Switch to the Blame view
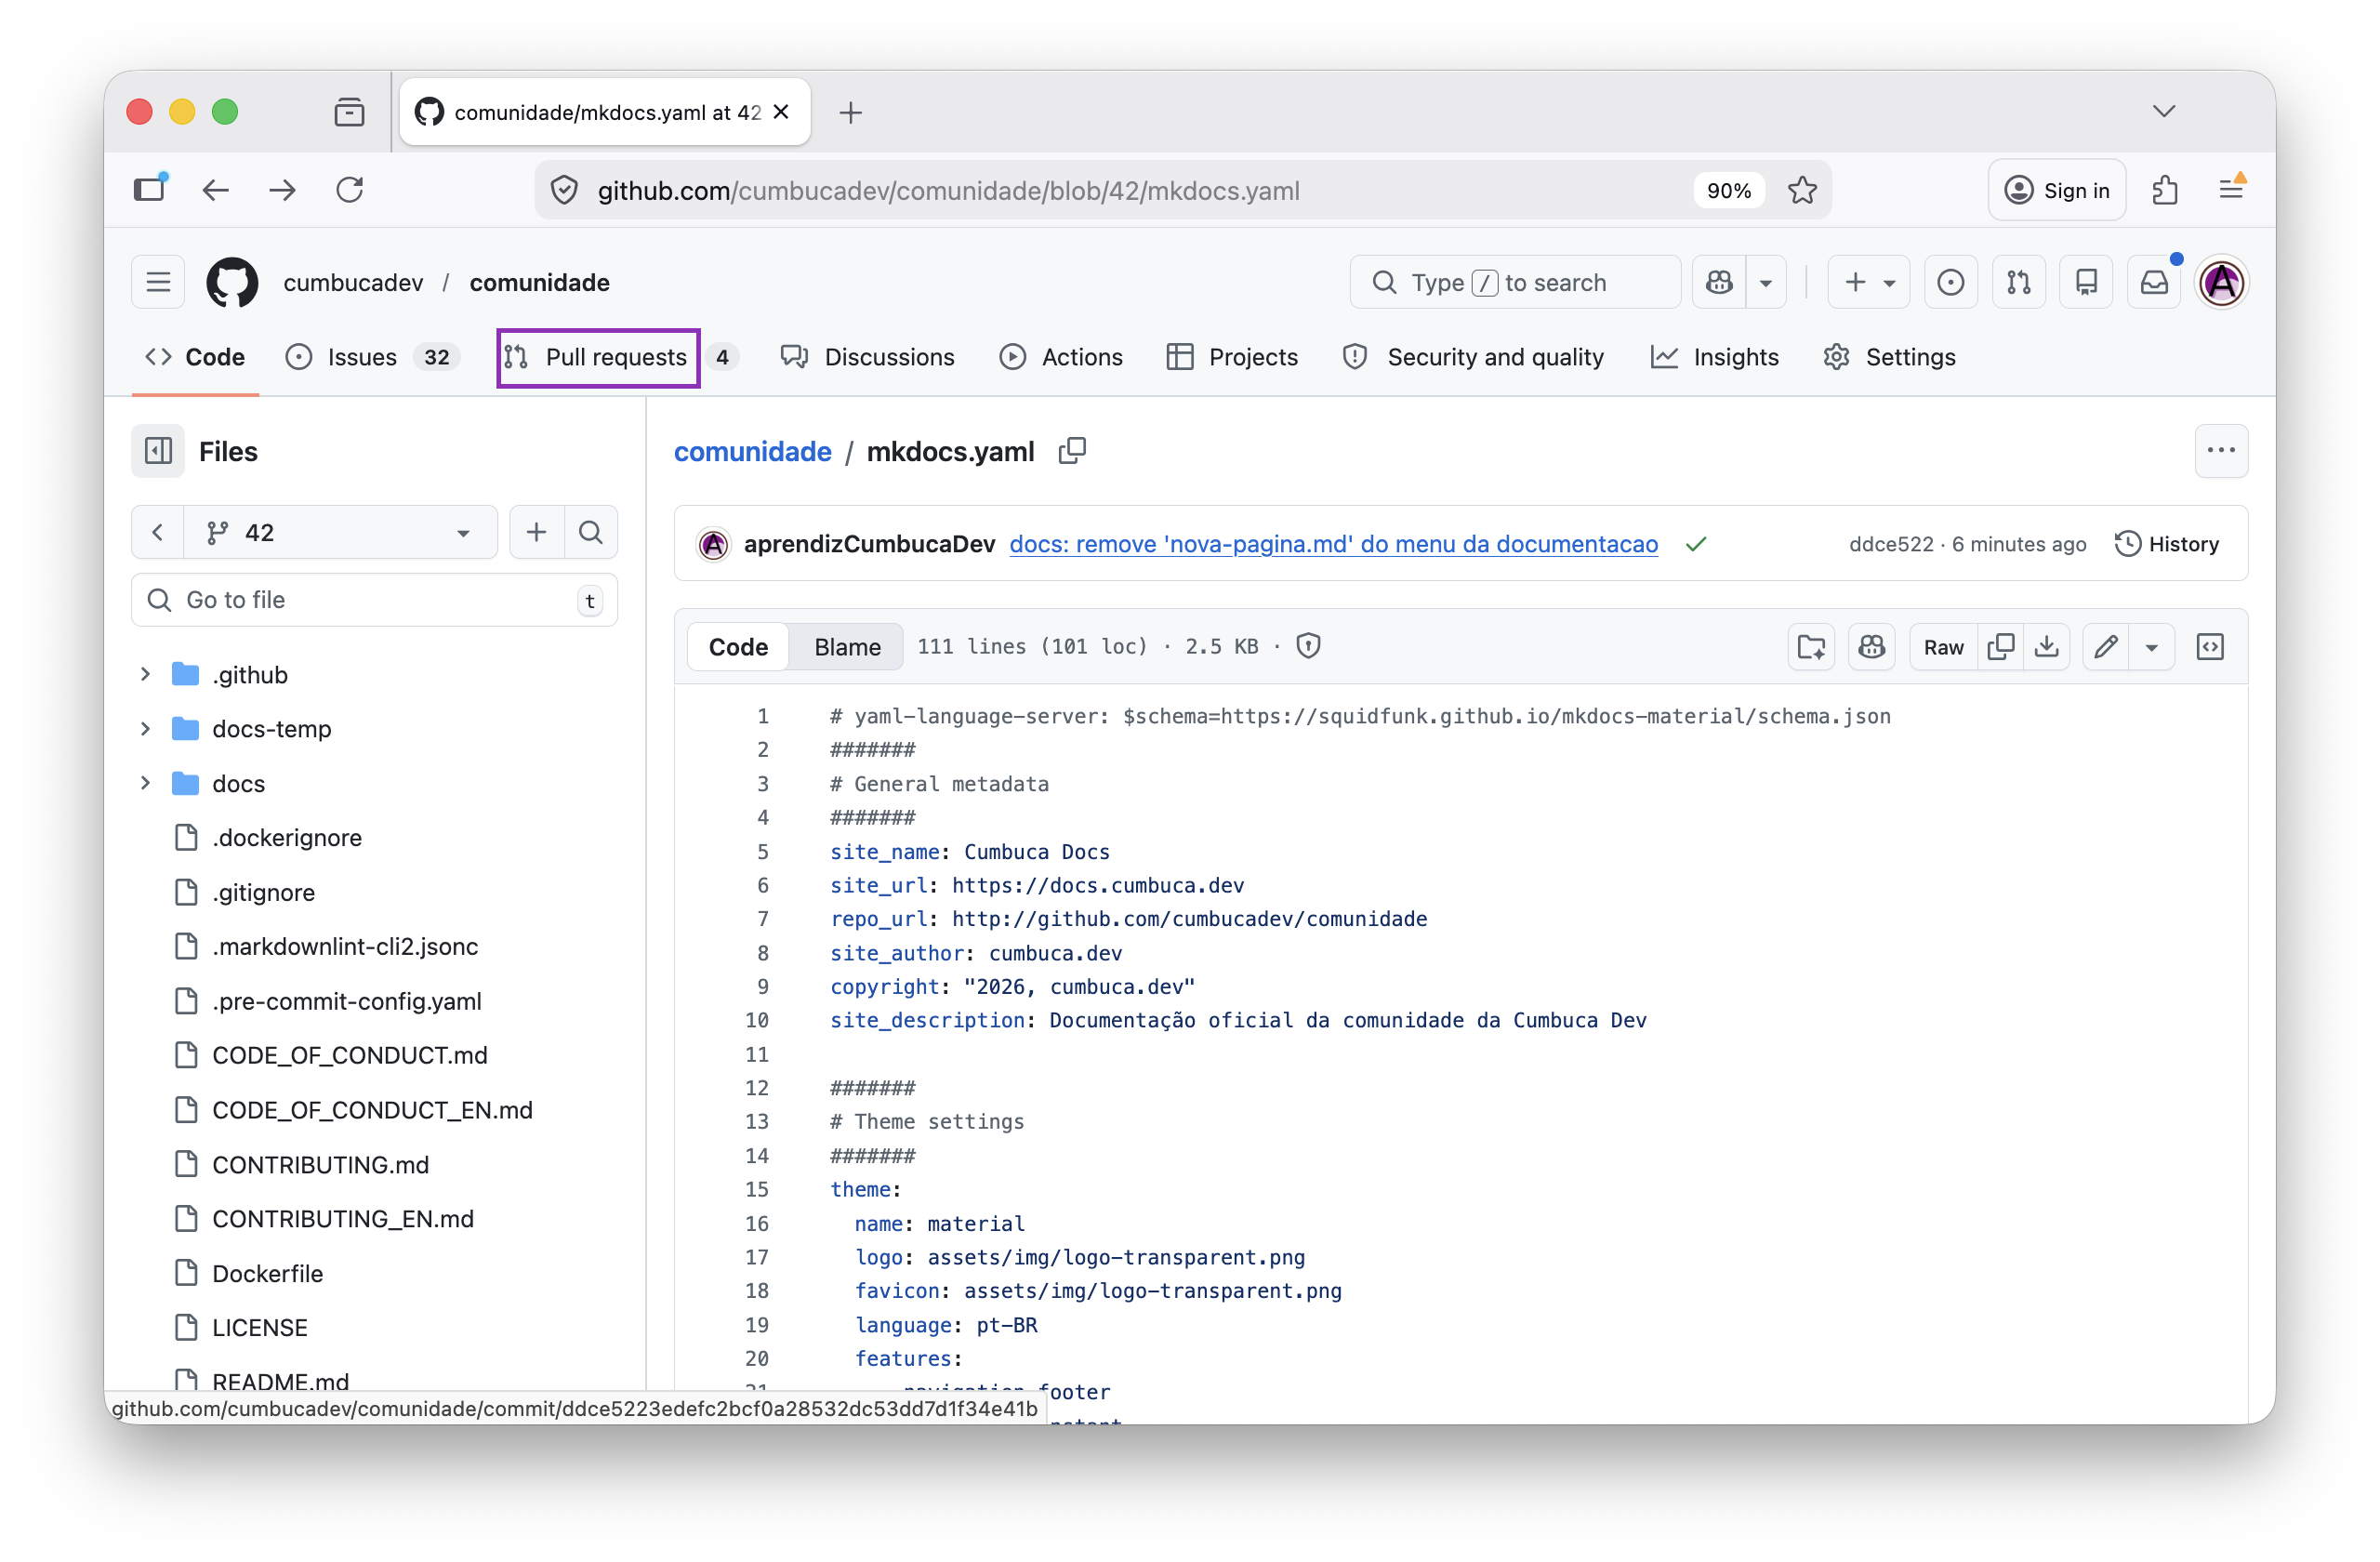The height and width of the screenshot is (1562, 2380). tap(847, 647)
